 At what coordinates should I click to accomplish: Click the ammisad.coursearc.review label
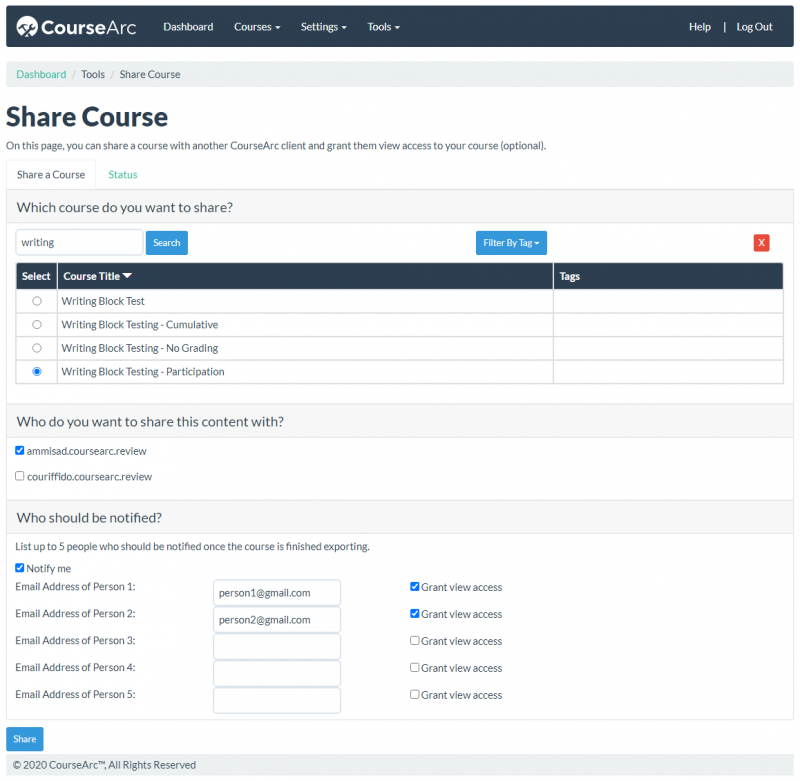tap(87, 451)
